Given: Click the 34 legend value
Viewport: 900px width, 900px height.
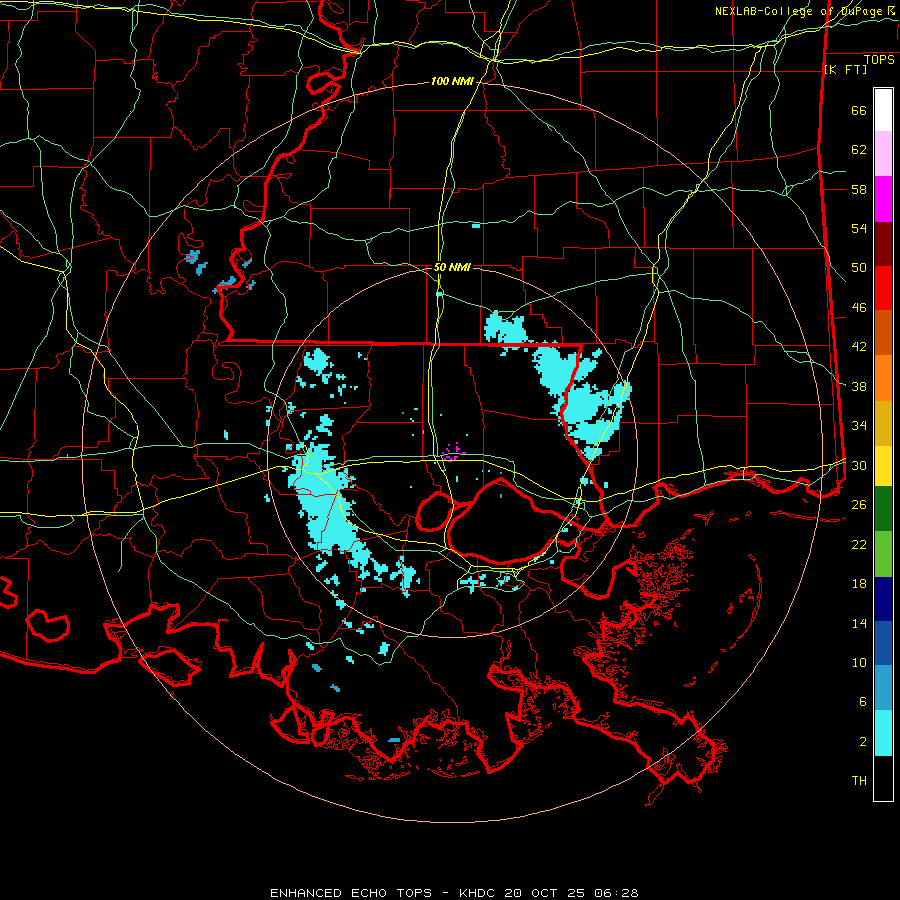Looking at the screenshot, I should coord(859,426).
